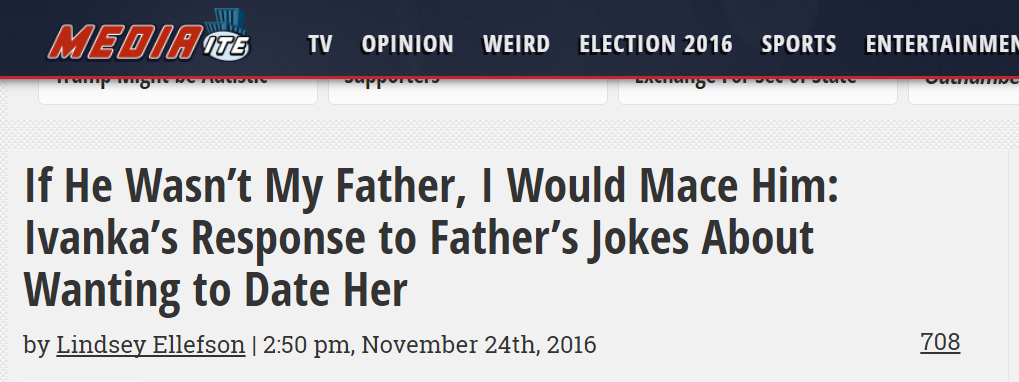1019x382 pixels.
Task: Open the WEIRD category
Action: 516,44
